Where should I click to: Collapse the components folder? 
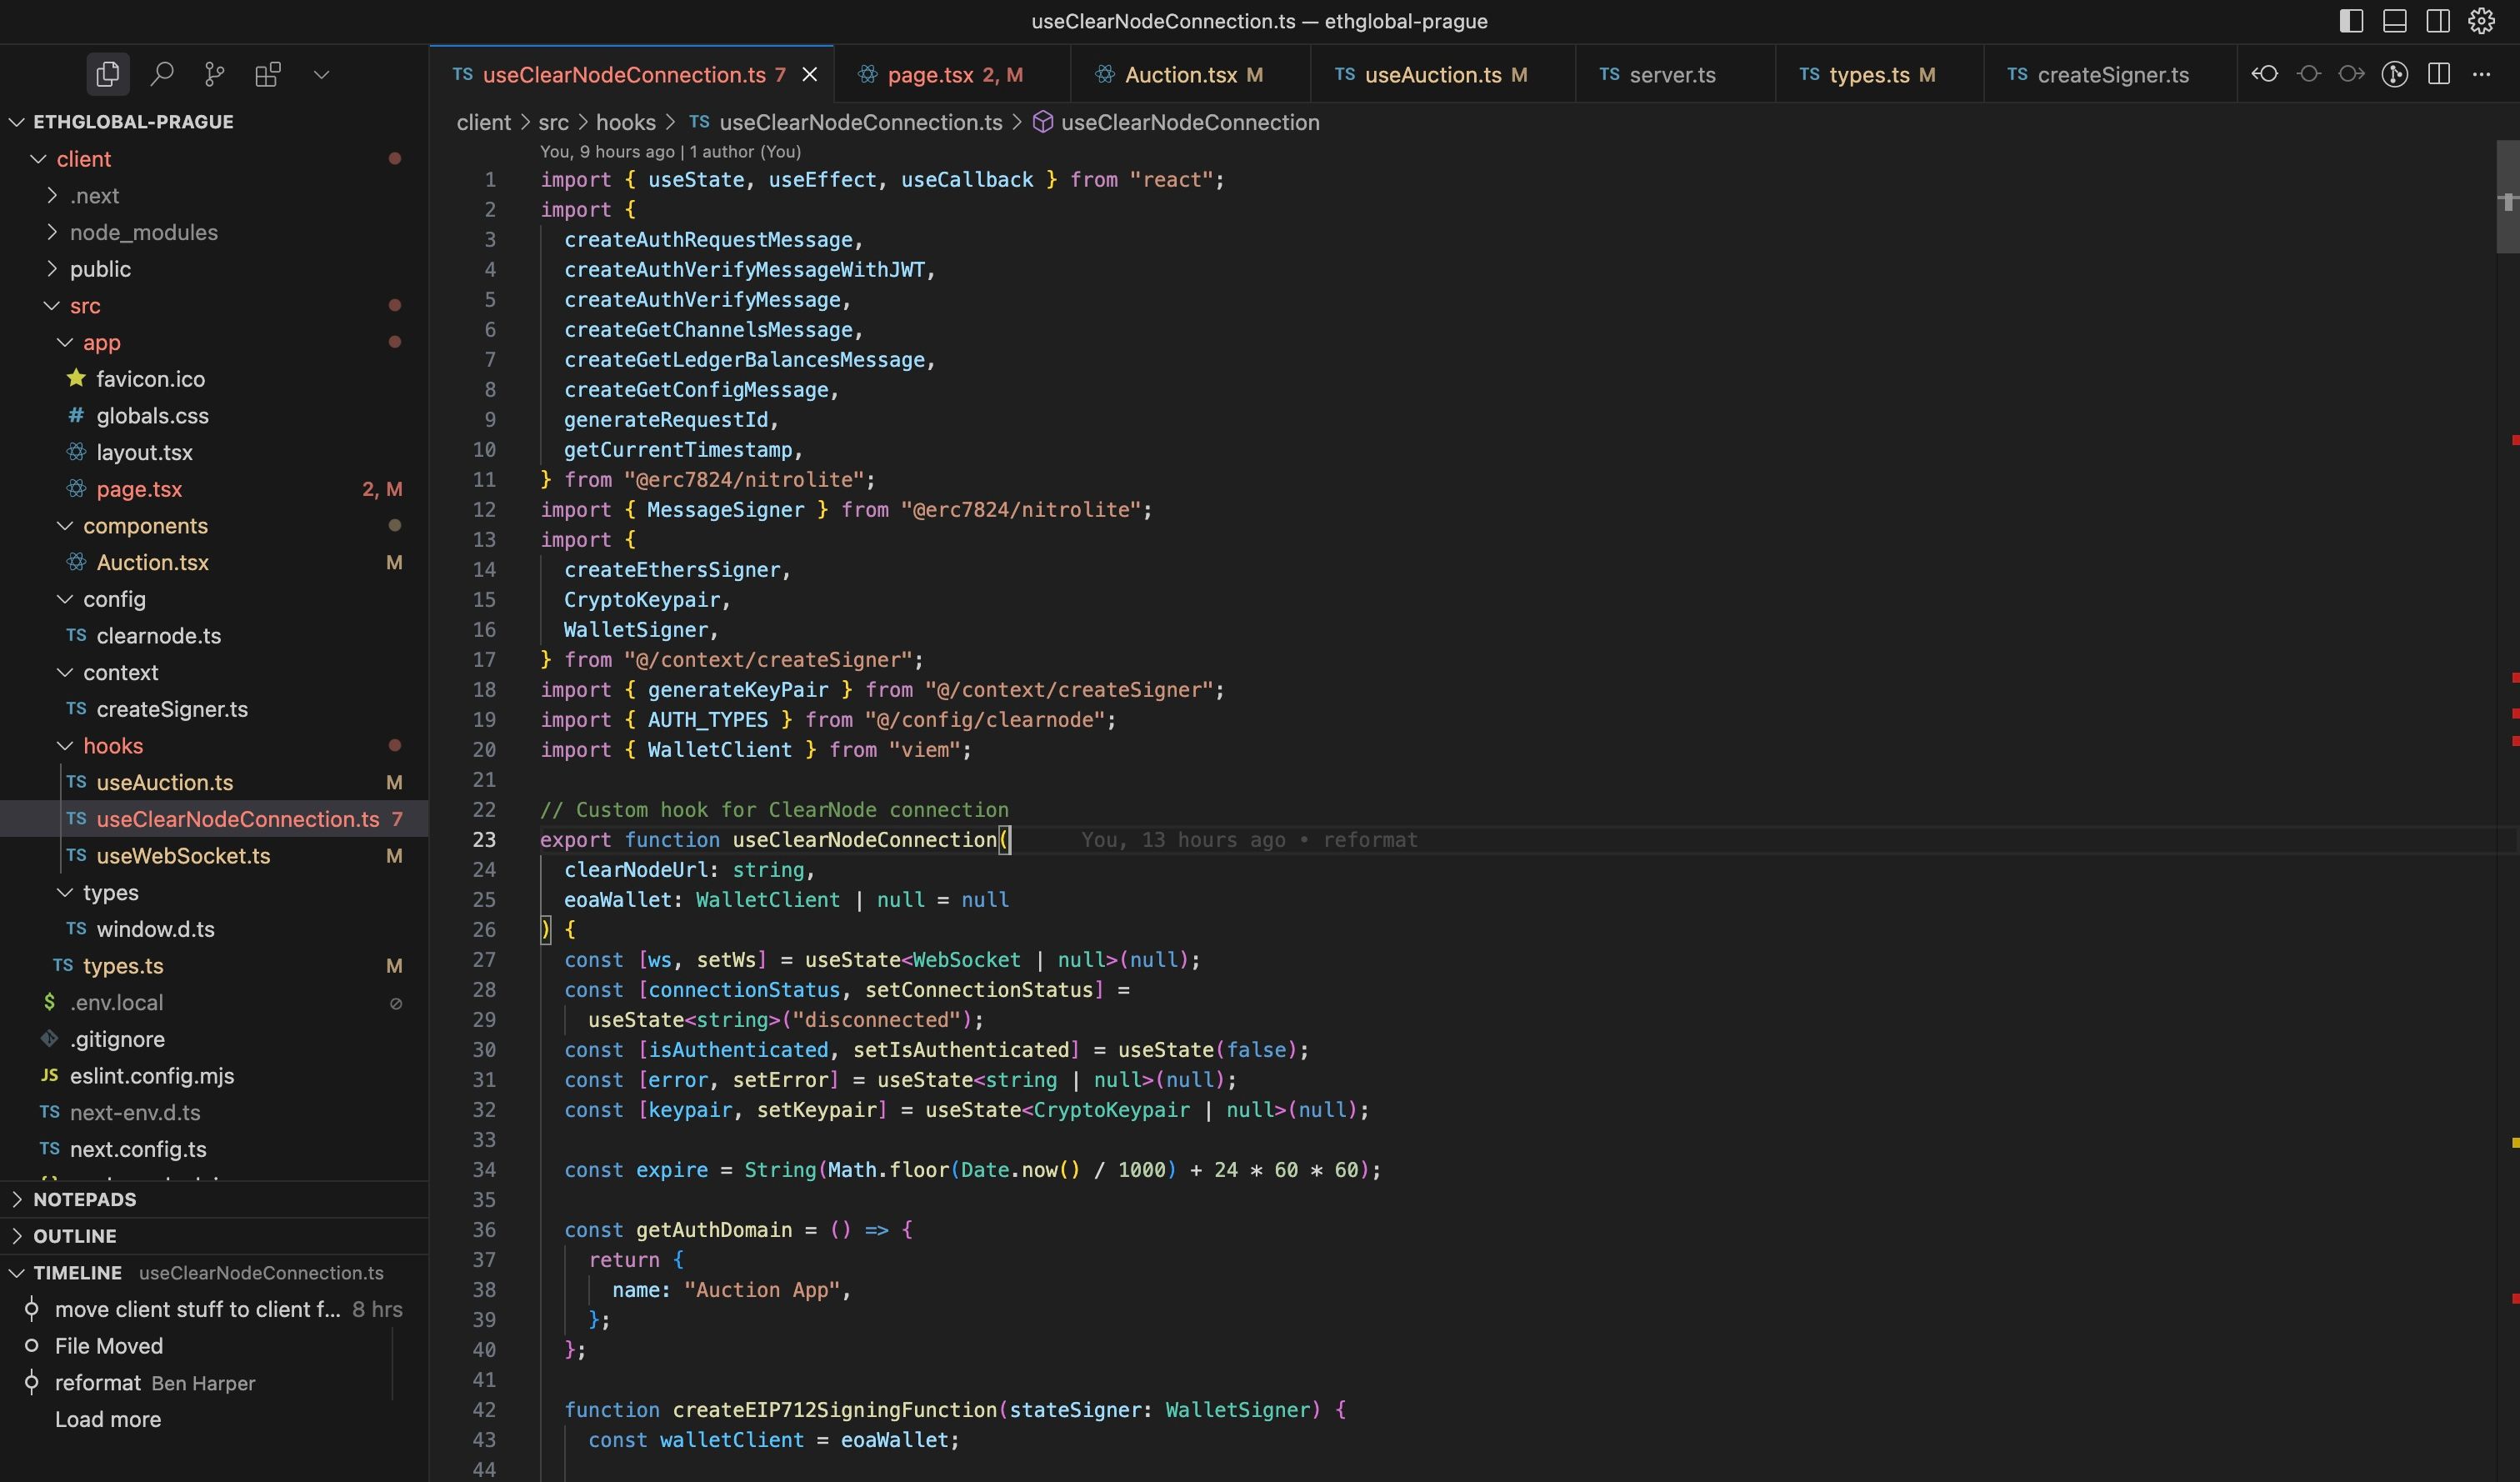pos(214,526)
